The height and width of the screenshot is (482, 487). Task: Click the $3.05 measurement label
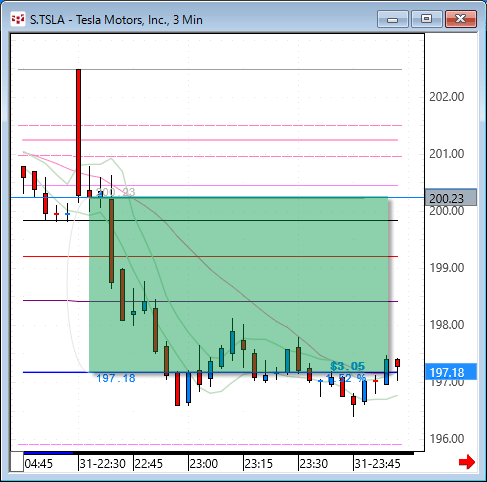[x=347, y=366]
